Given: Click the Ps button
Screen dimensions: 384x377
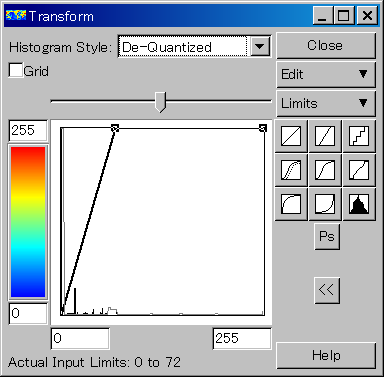Looking at the screenshot, I should (x=327, y=236).
